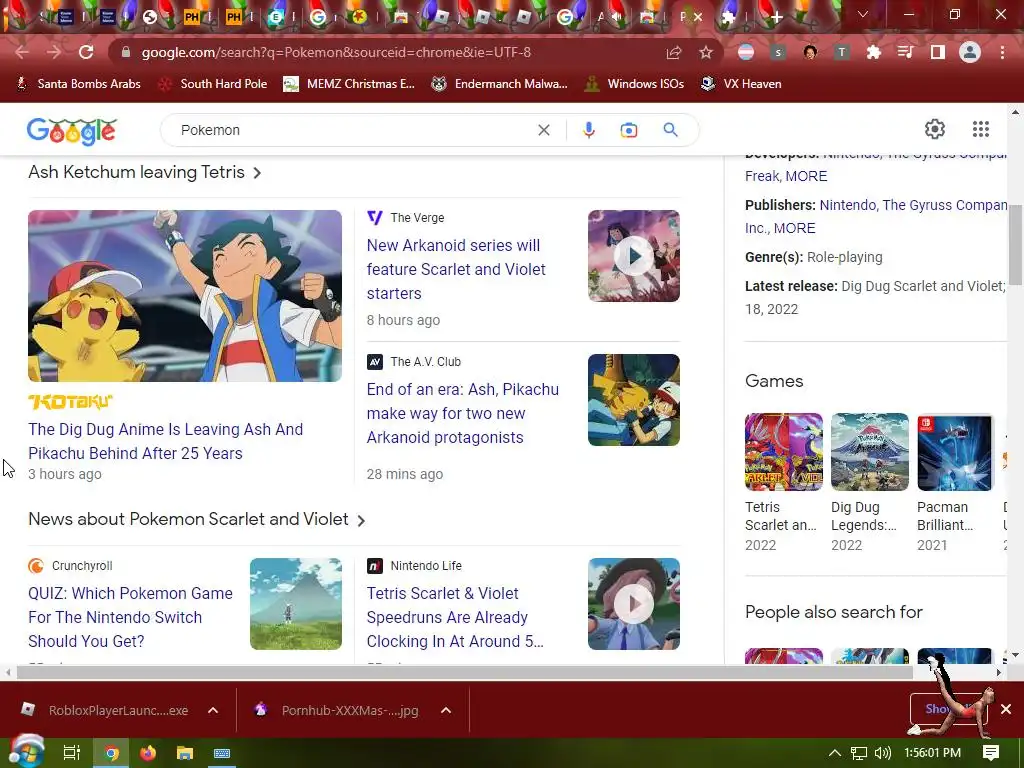
Task: Expand News about Pokemon Scarlet and Violet
Action: 197,519
